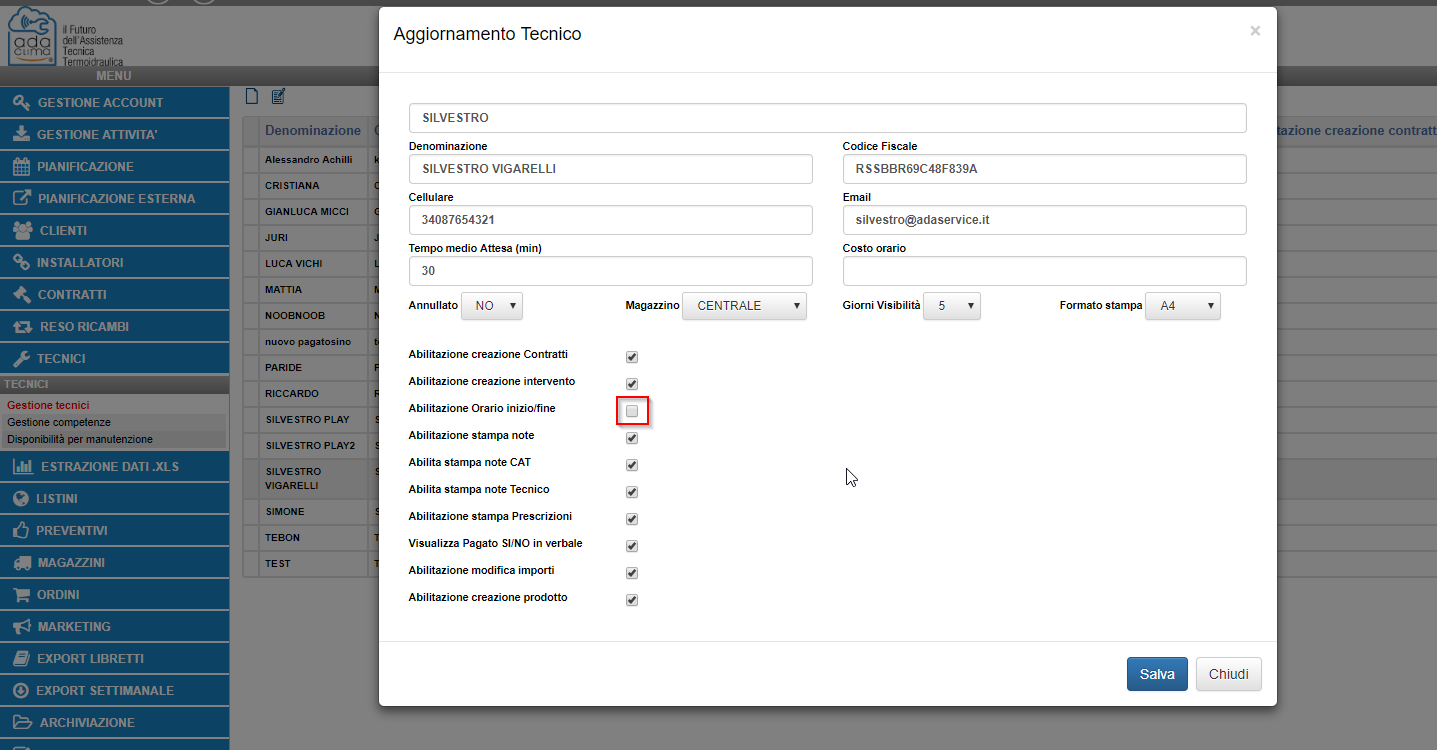1437x750 pixels.
Task: Toggle Abilitazione creazione prodotto checkbox
Action: 632,600
